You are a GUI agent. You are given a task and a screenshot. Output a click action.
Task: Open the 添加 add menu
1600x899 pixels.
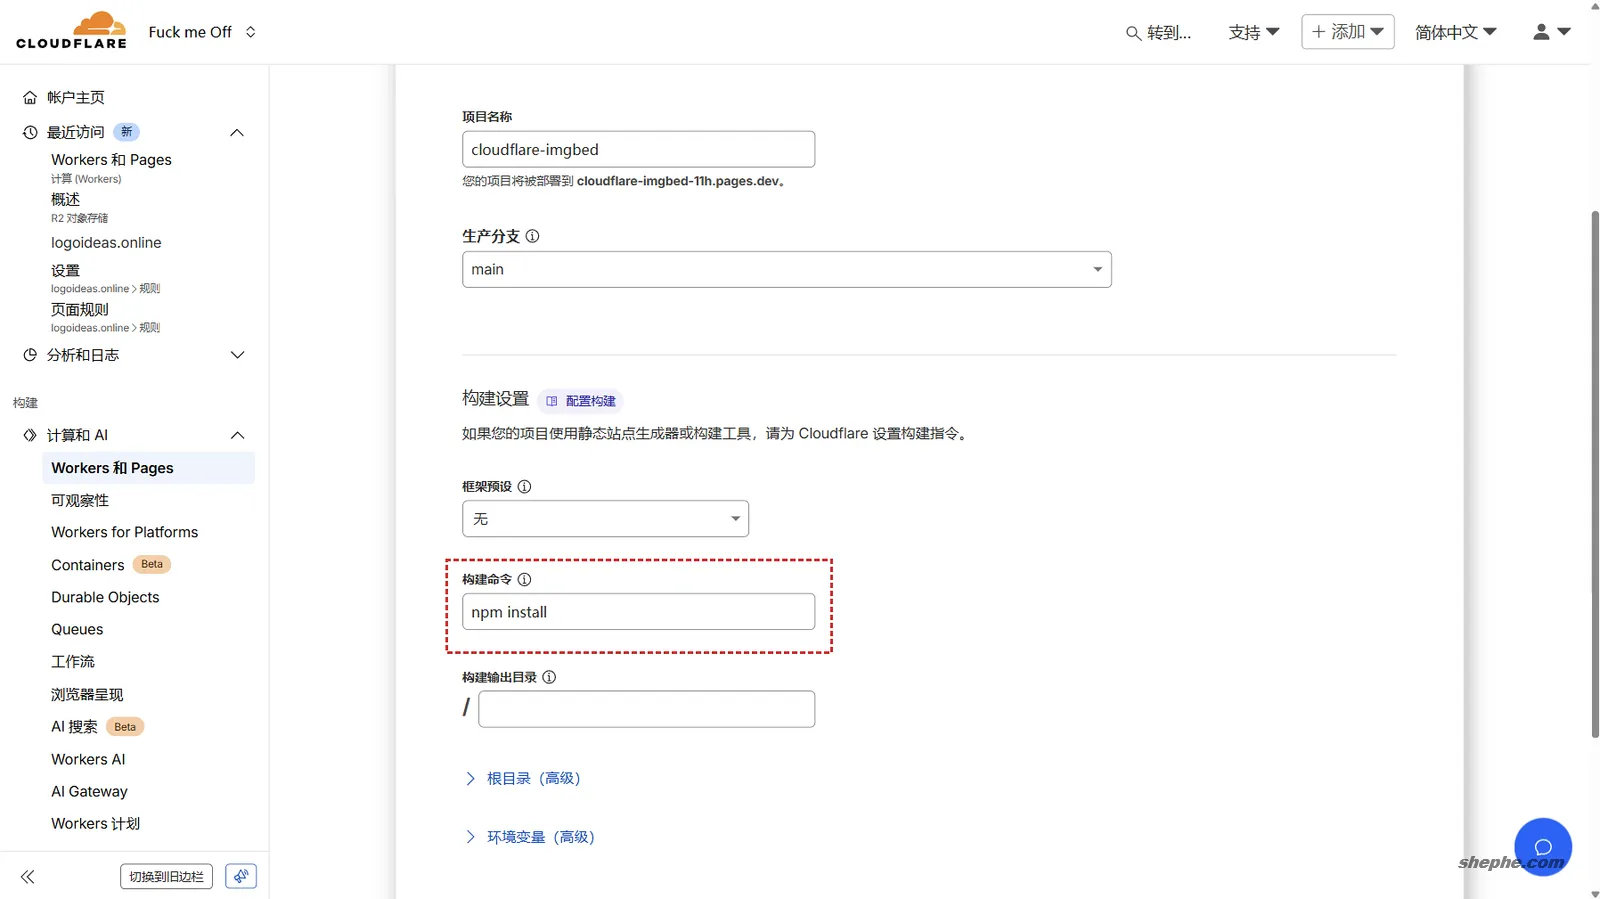[1347, 32]
